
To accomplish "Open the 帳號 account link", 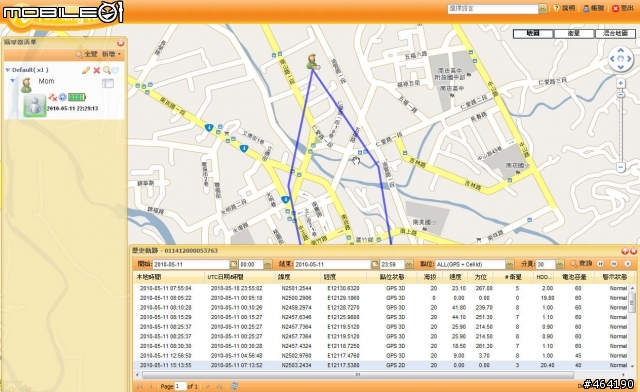I will pyautogui.click(x=593, y=8).
